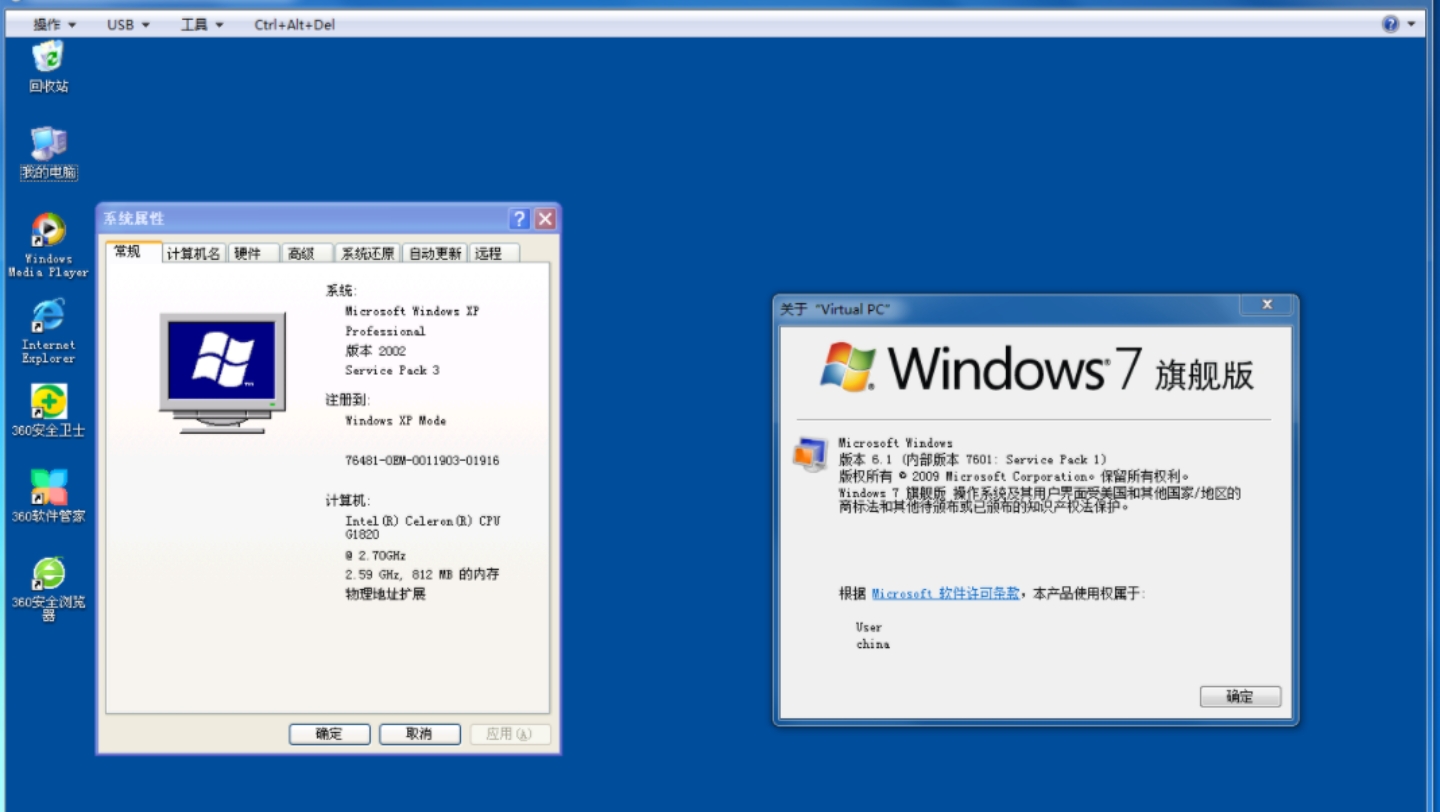Switch to the 系统还原 tab
The image size is (1440, 812).
click(367, 254)
